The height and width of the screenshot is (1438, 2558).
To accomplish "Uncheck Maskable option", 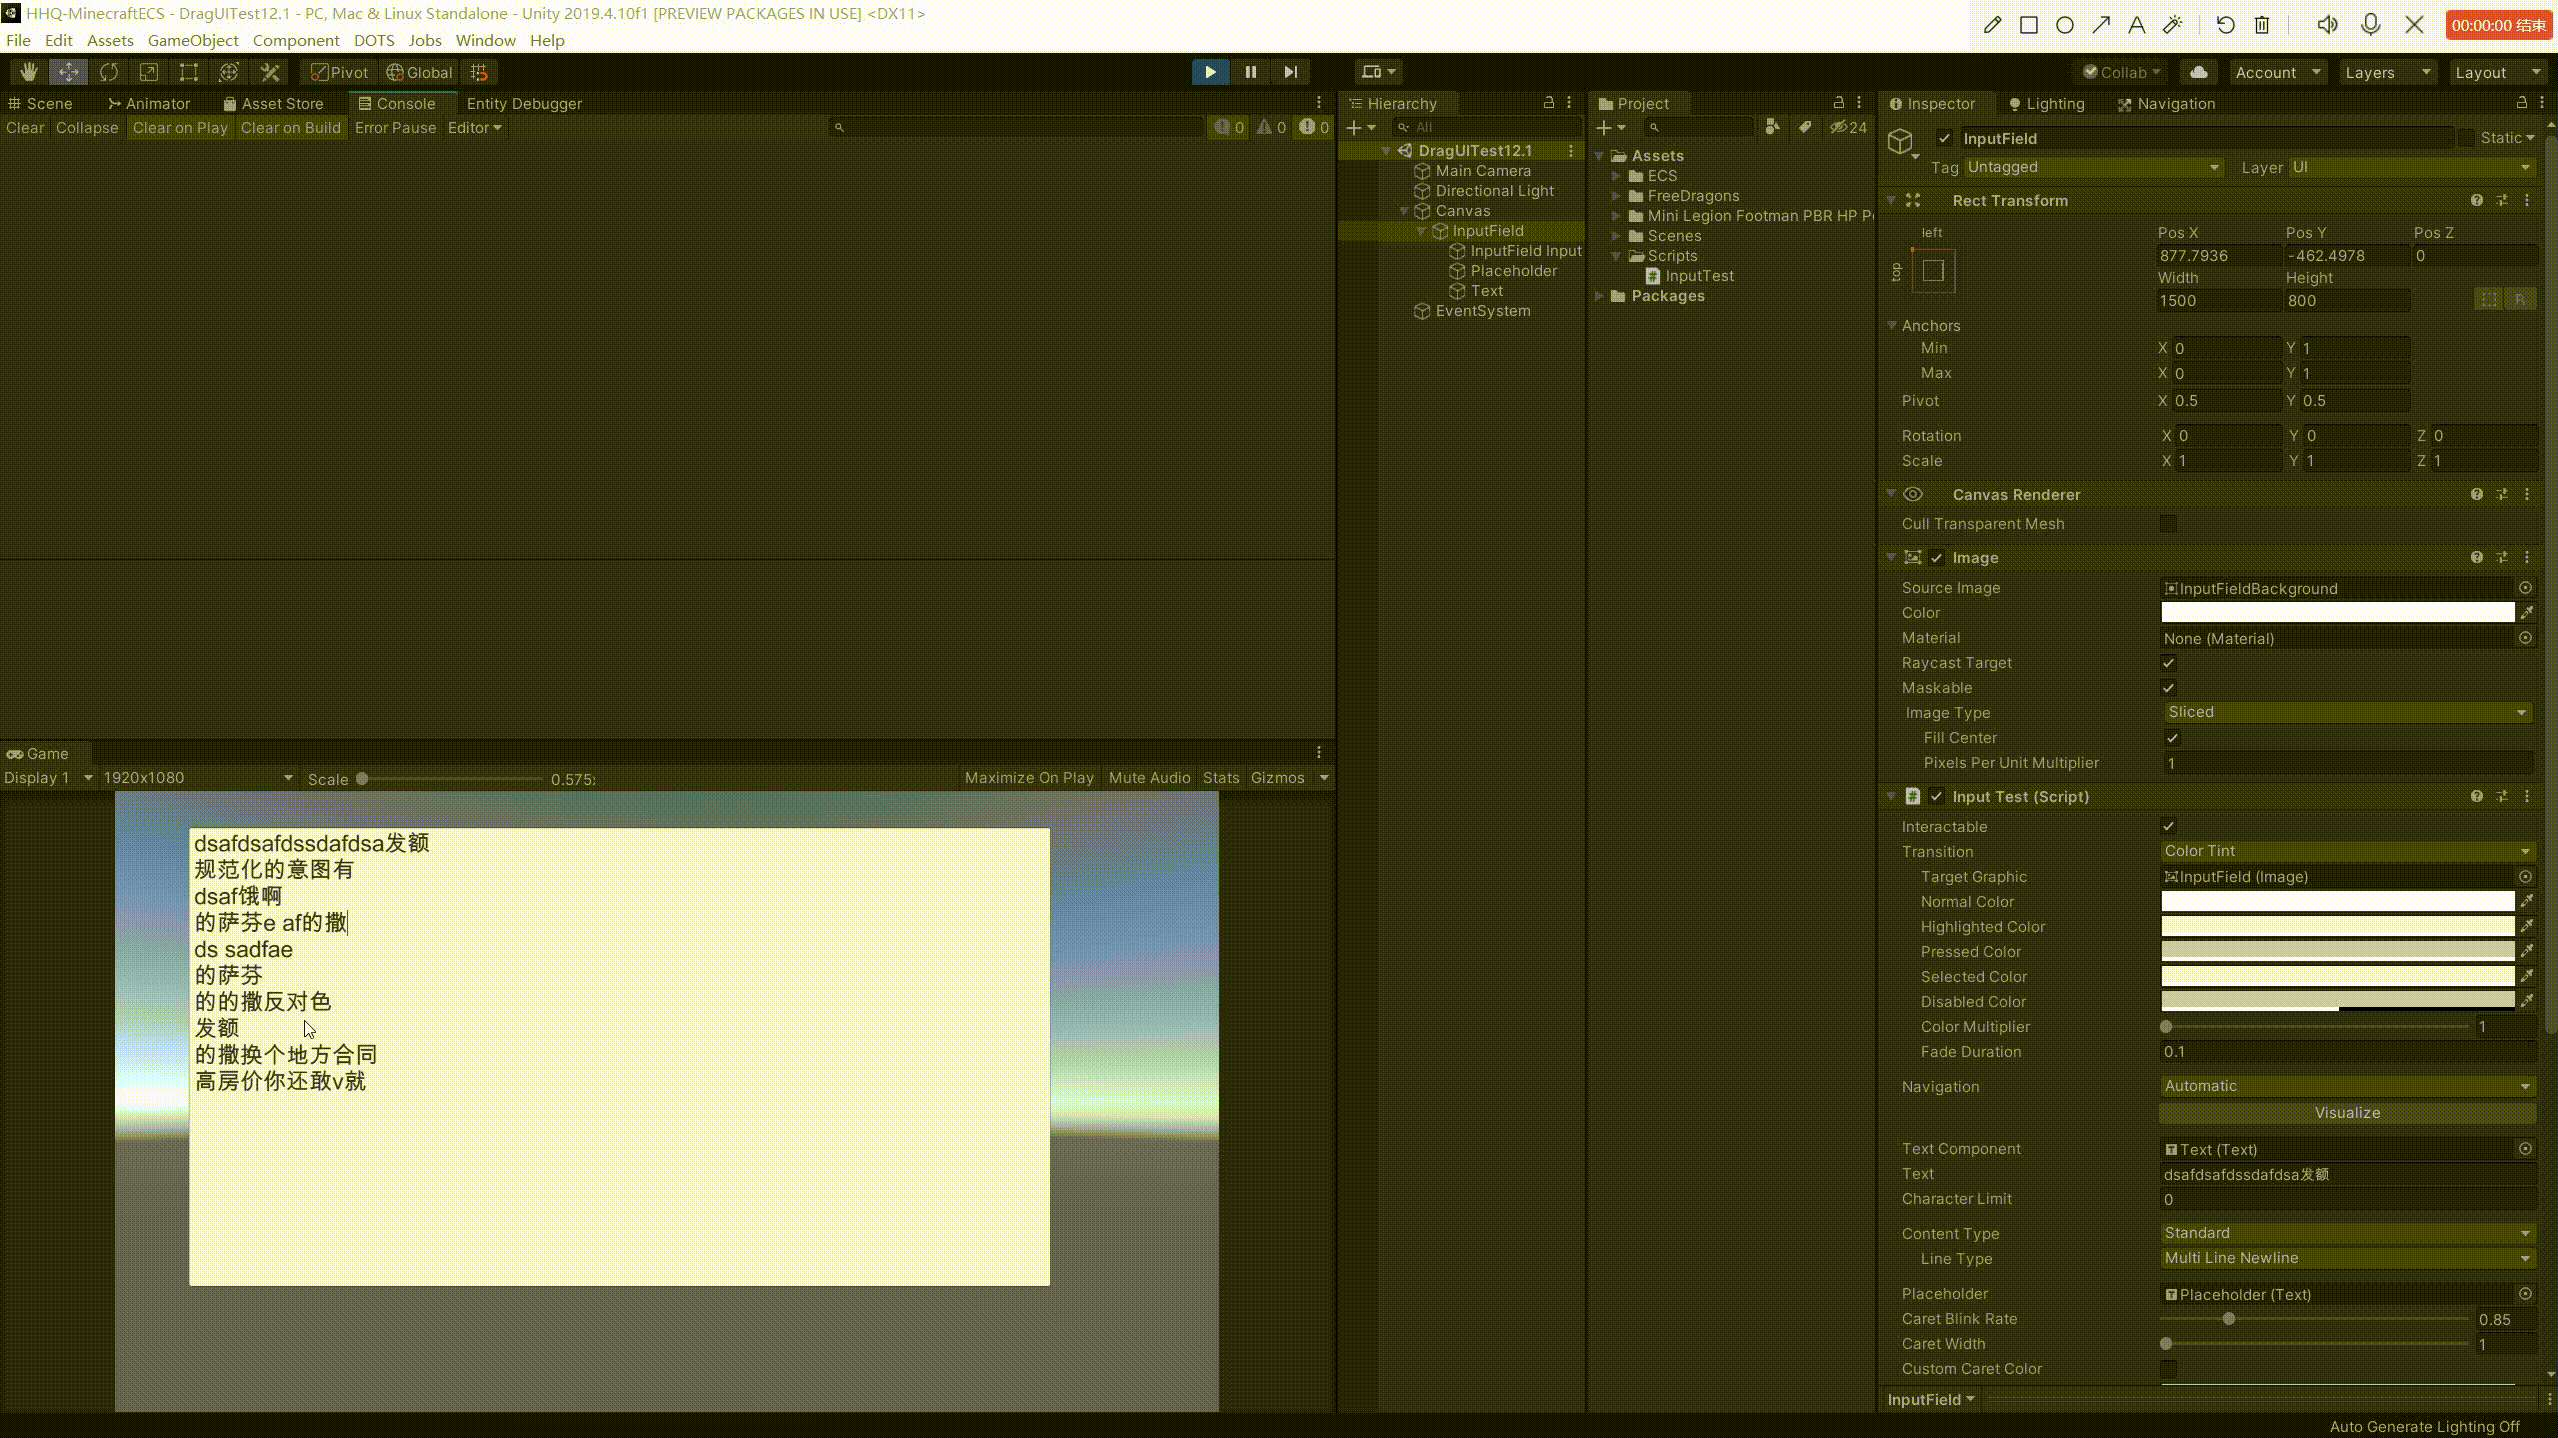I will 2168,688.
